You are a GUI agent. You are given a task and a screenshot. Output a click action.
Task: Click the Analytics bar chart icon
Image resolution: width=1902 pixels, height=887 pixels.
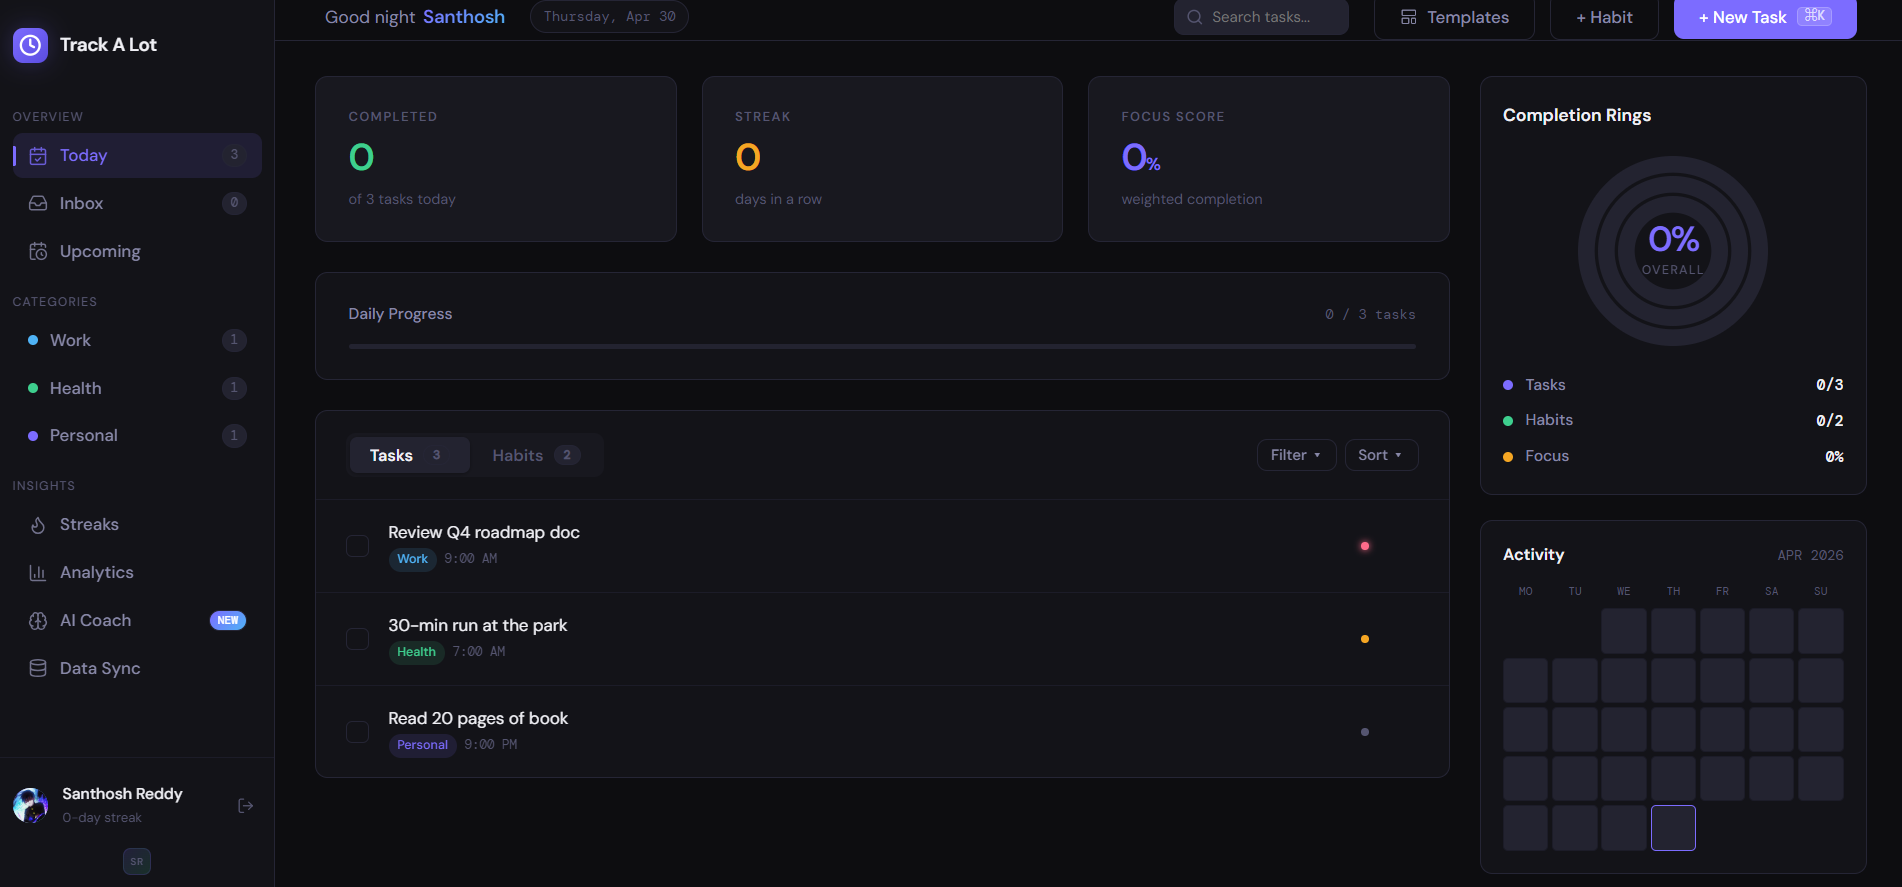coord(38,573)
